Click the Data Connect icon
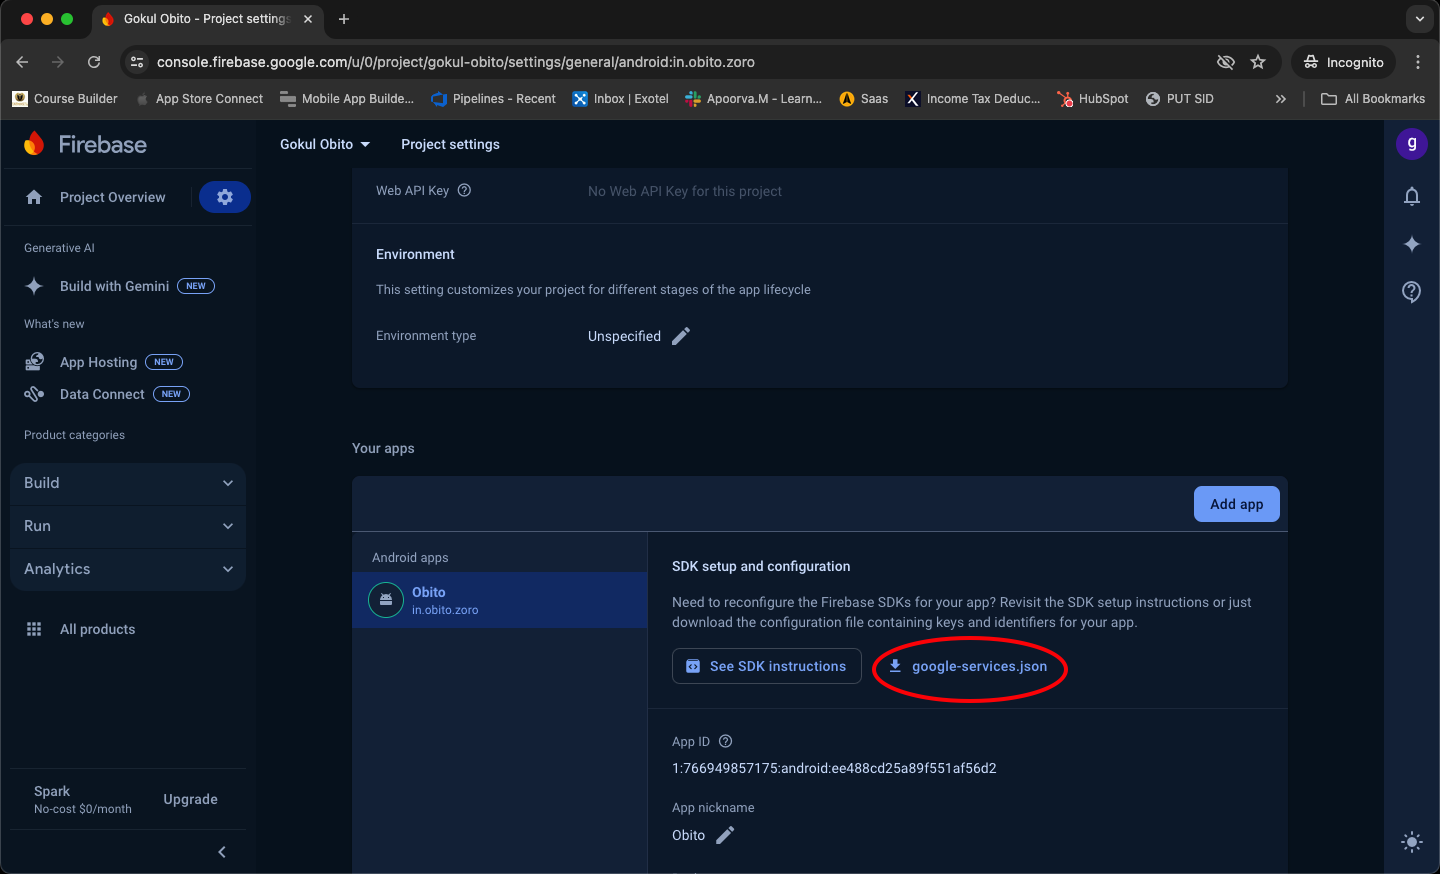1440x874 pixels. tap(34, 394)
